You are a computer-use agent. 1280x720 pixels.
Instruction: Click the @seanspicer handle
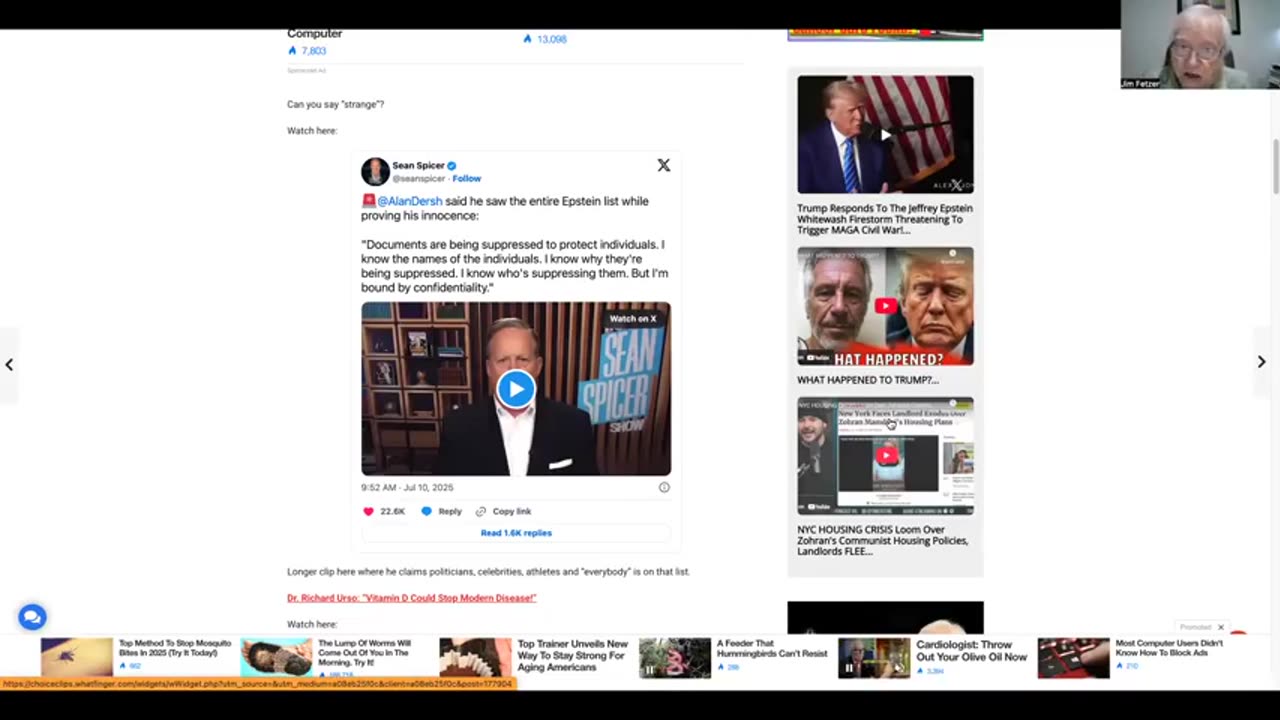tap(420, 178)
